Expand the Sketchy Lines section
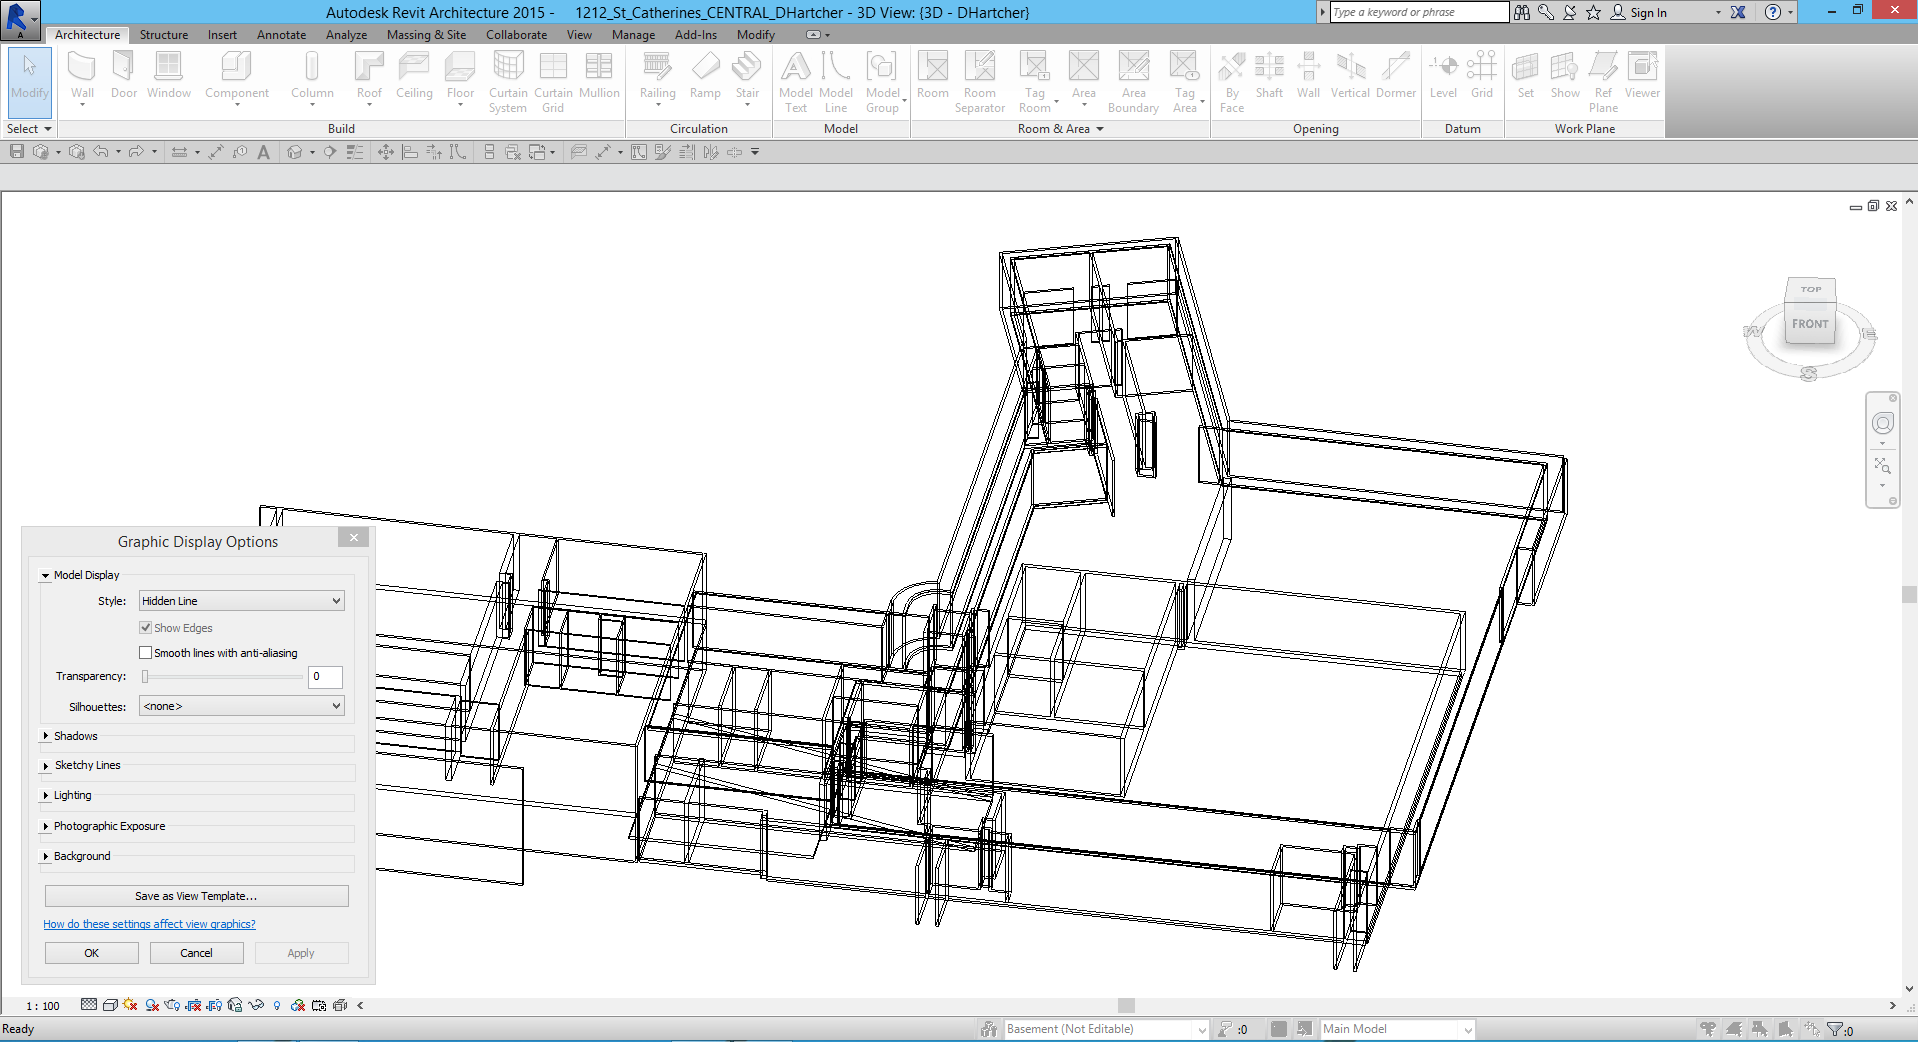The image size is (1918, 1042). coord(46,766)
